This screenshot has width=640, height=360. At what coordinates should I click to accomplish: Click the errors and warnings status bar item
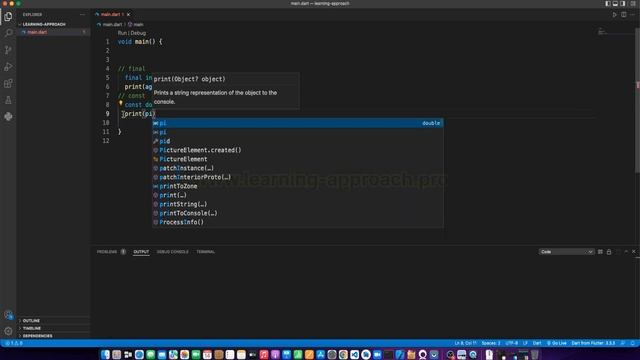14,343
